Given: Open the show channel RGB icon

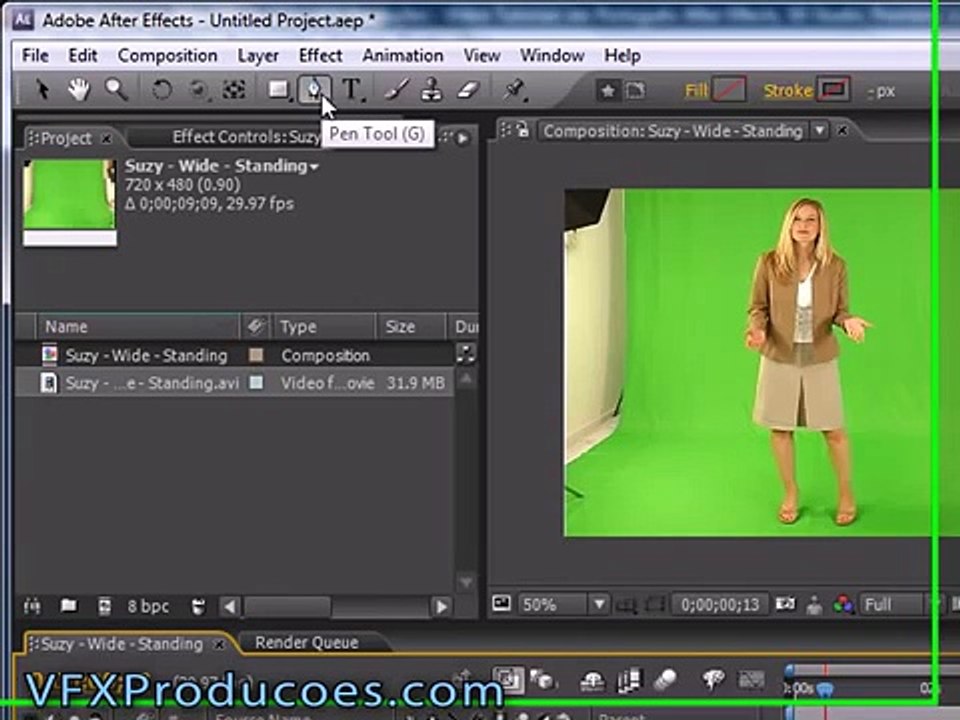Looking at the screenshot, I should pos(844,605).
